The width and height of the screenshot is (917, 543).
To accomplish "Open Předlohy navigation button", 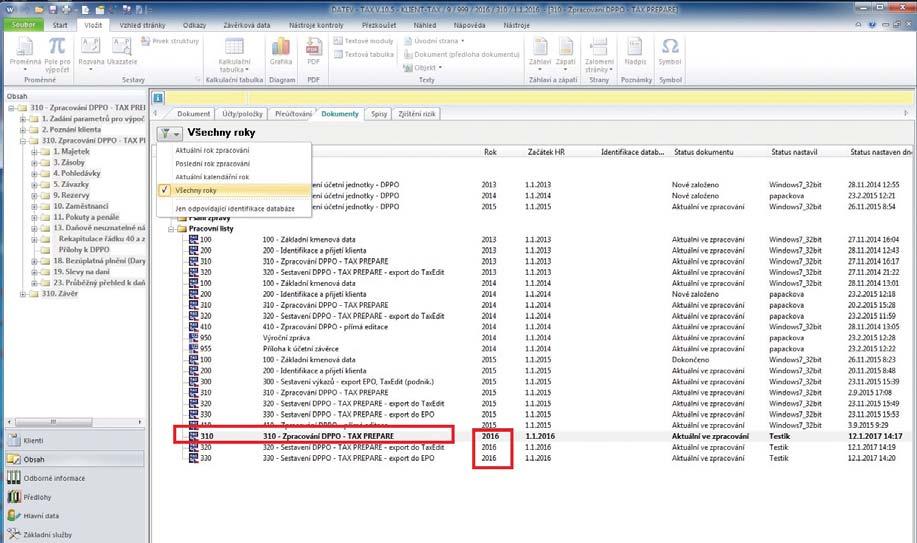I will click(75, 497).
